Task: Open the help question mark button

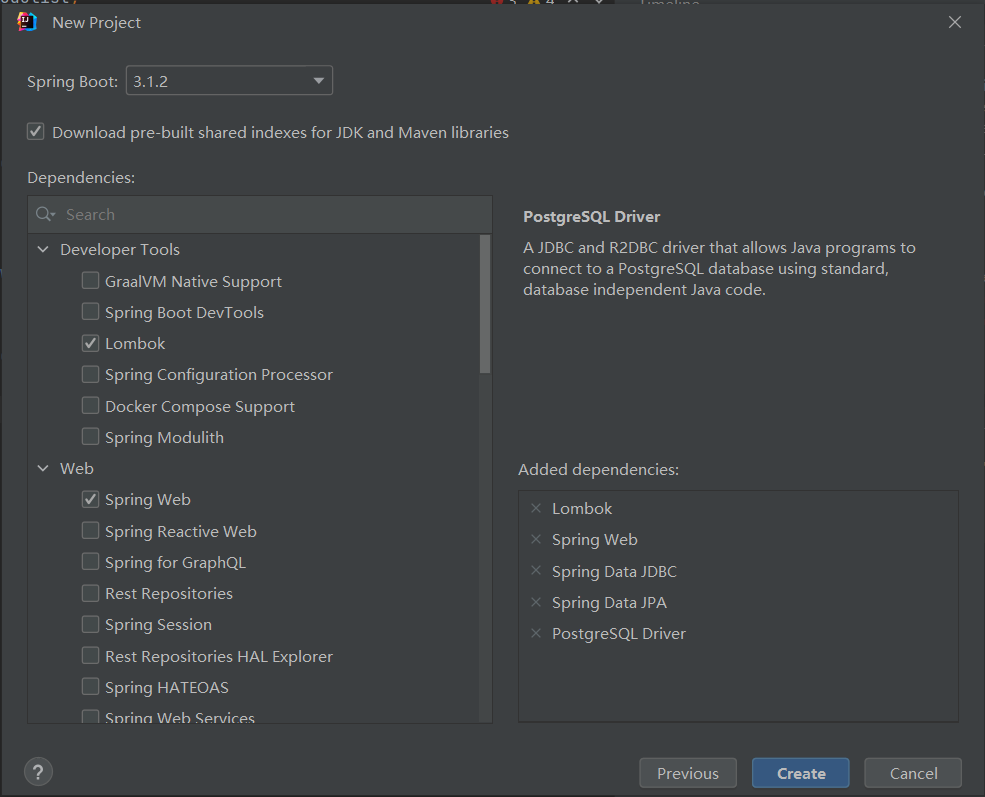Action: click(38, 772)
